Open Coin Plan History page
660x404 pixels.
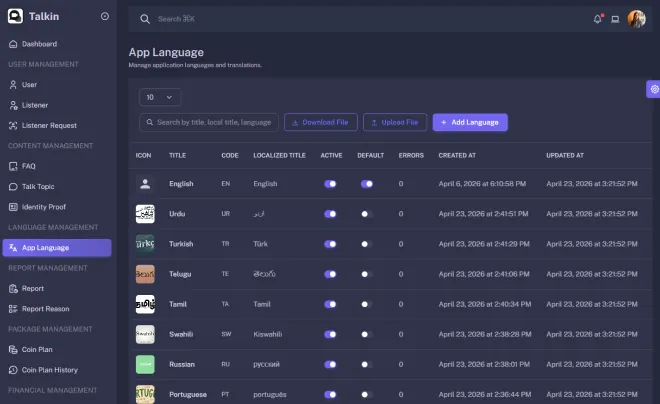[x=57, y=370]
